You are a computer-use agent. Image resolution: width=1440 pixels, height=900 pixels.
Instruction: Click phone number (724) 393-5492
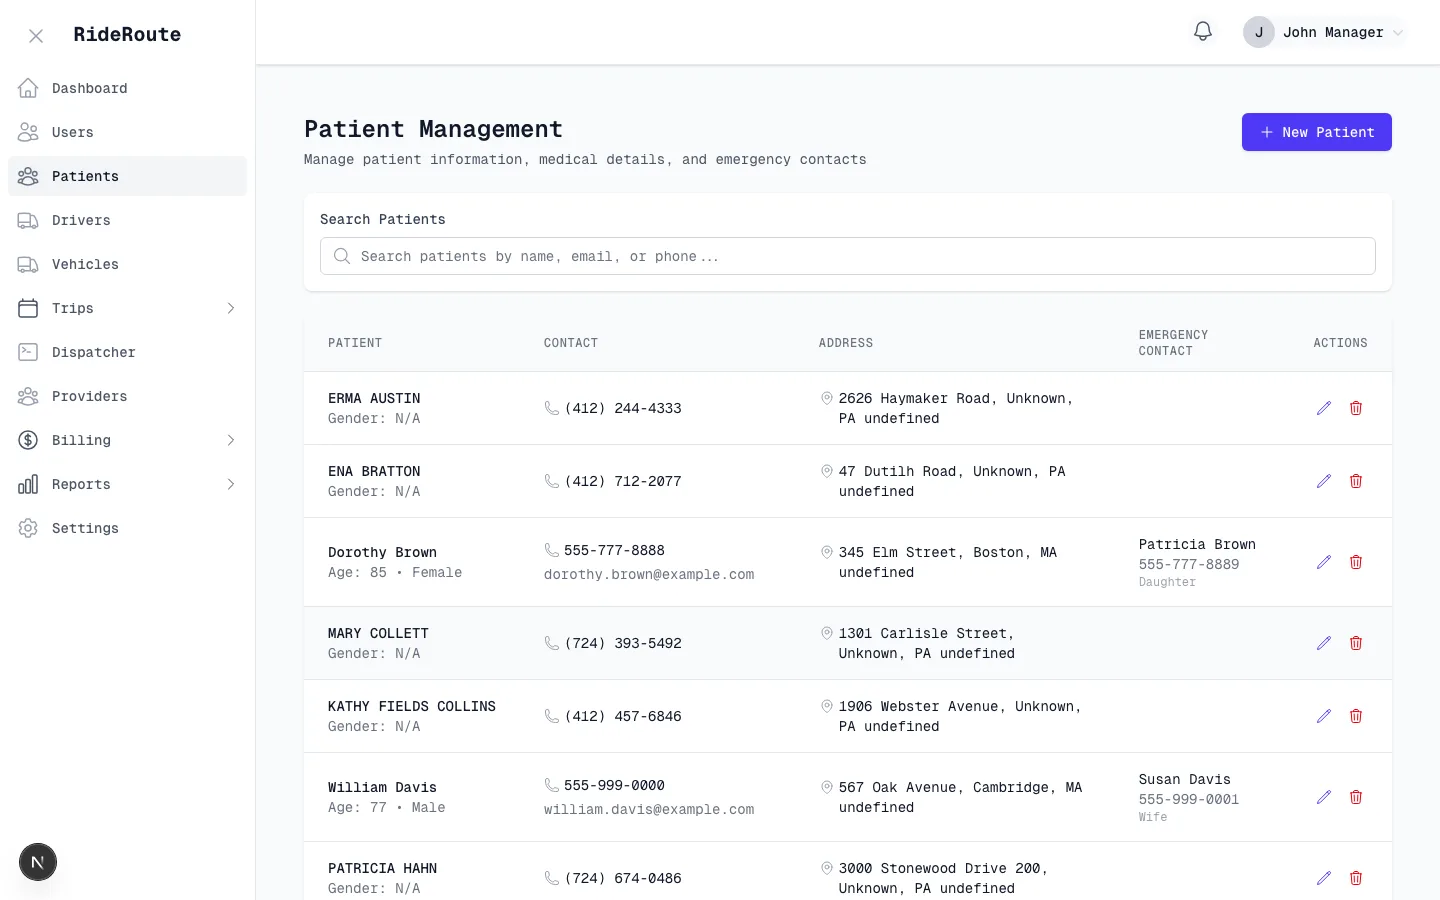click(x=623, y=643)
